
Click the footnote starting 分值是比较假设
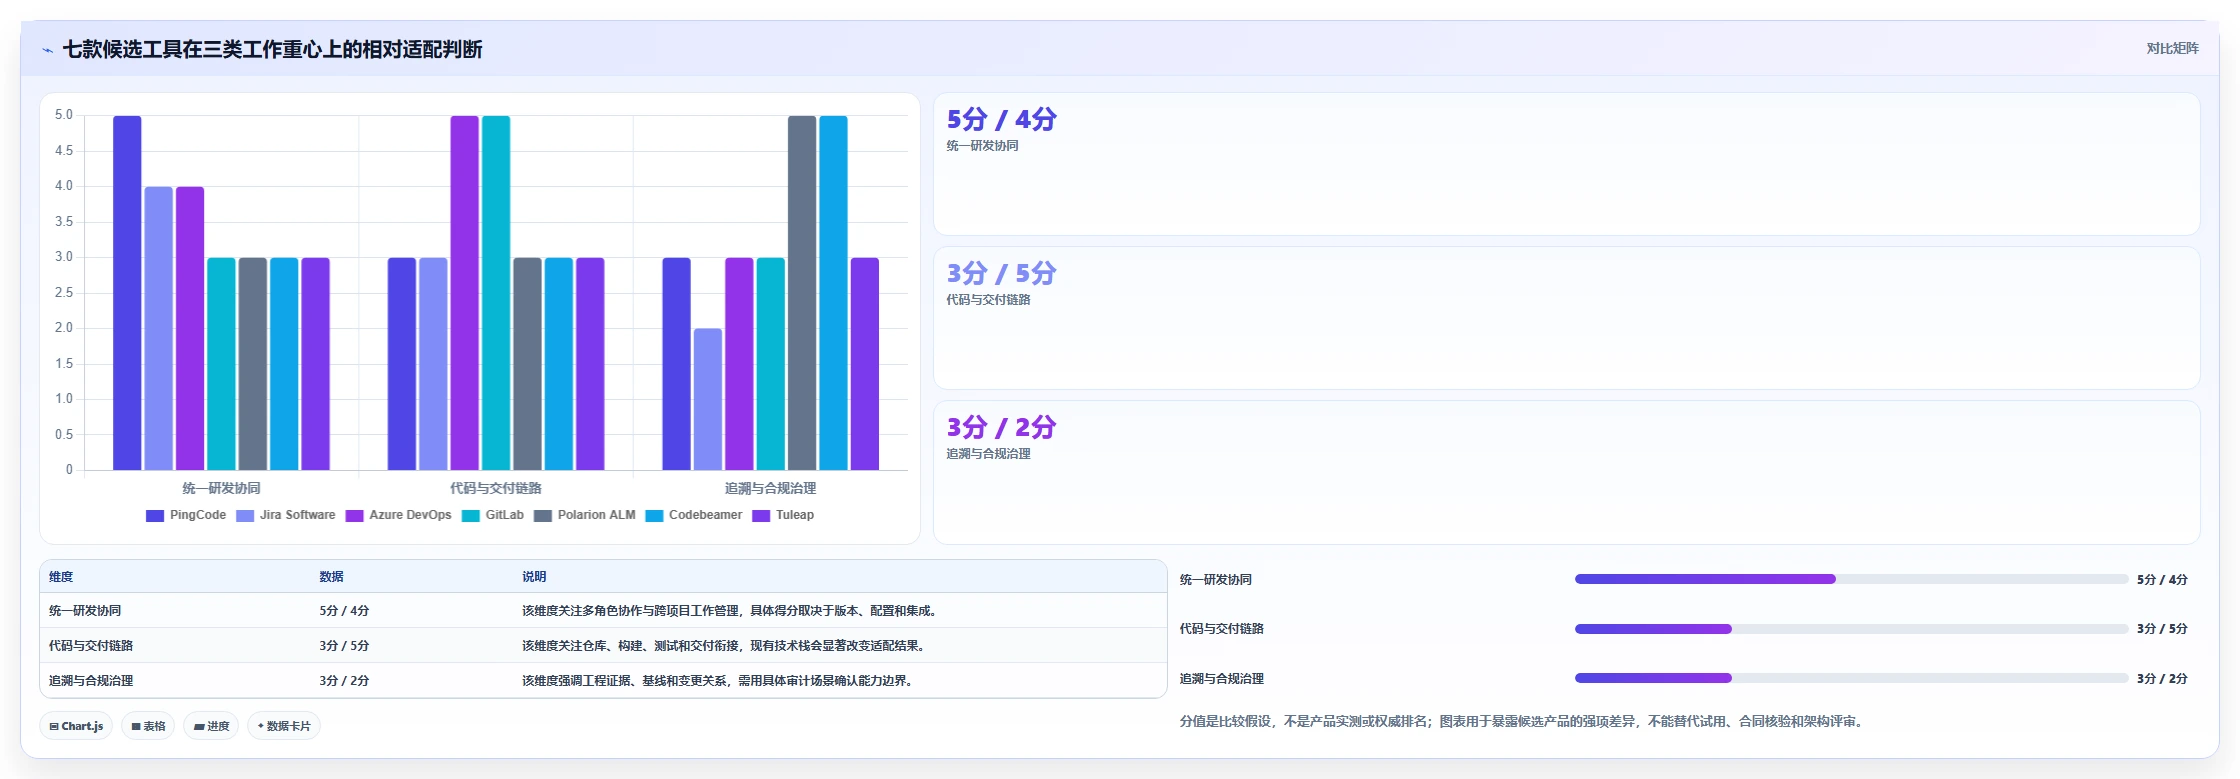pos(1523,722)
